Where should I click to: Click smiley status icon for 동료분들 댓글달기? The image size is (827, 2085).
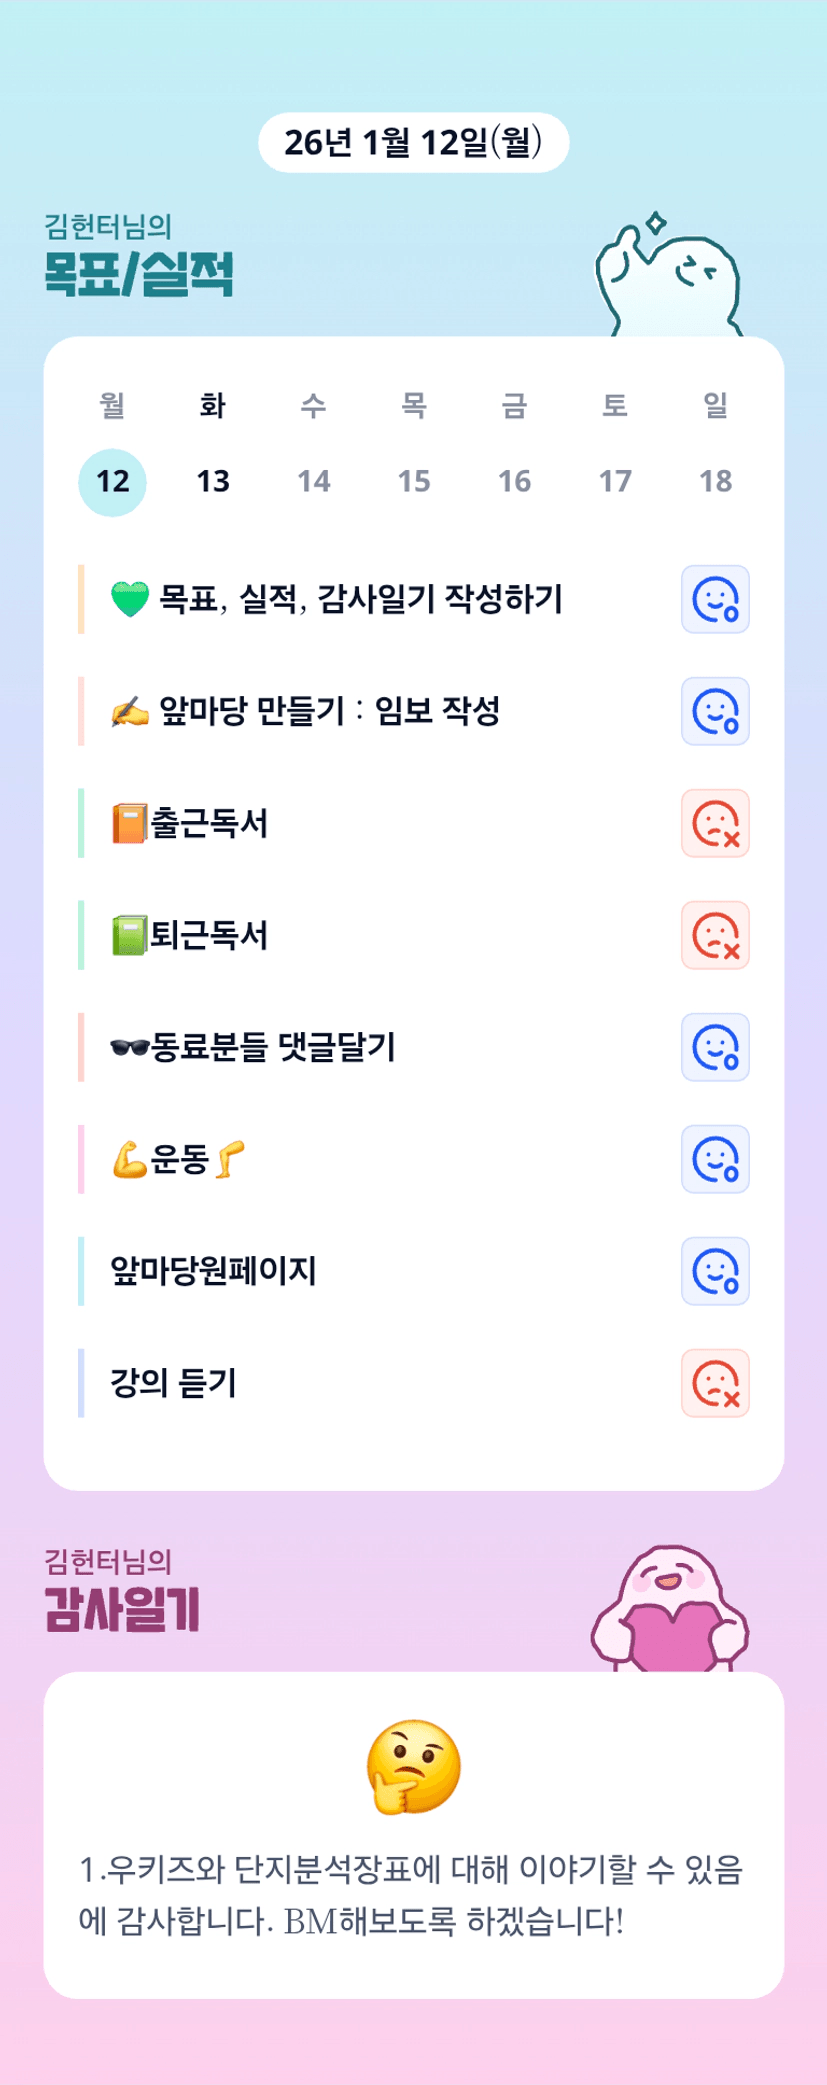715,1048
